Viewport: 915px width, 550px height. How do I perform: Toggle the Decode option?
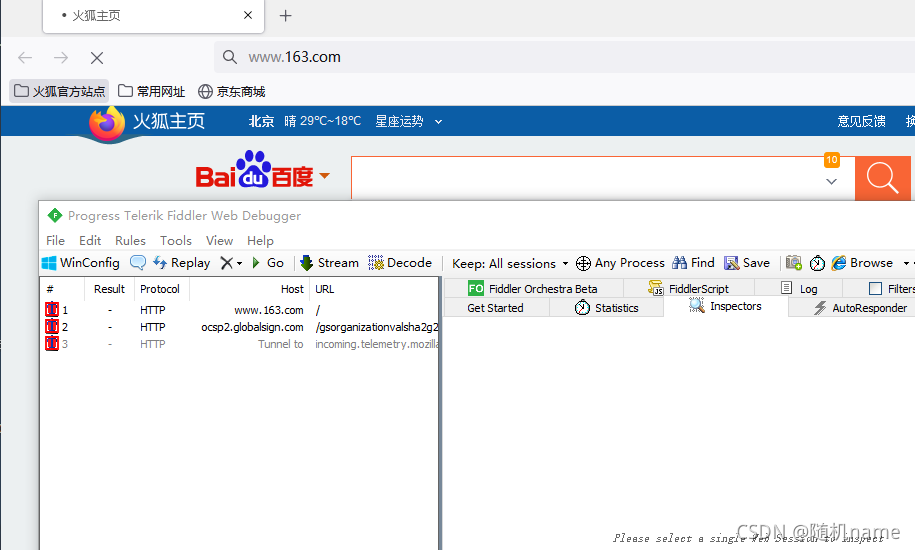point(400,263)
